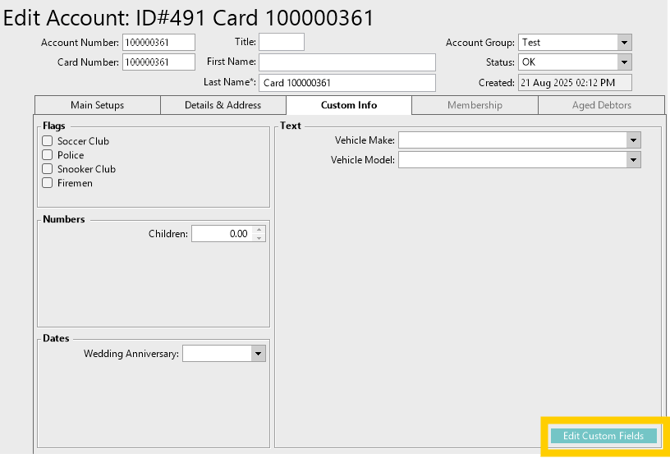Image resolution: width=670 pixels, height=458 pixels.
Task: Tick the Soccer Club checkbox
Action: pos(47,142)
